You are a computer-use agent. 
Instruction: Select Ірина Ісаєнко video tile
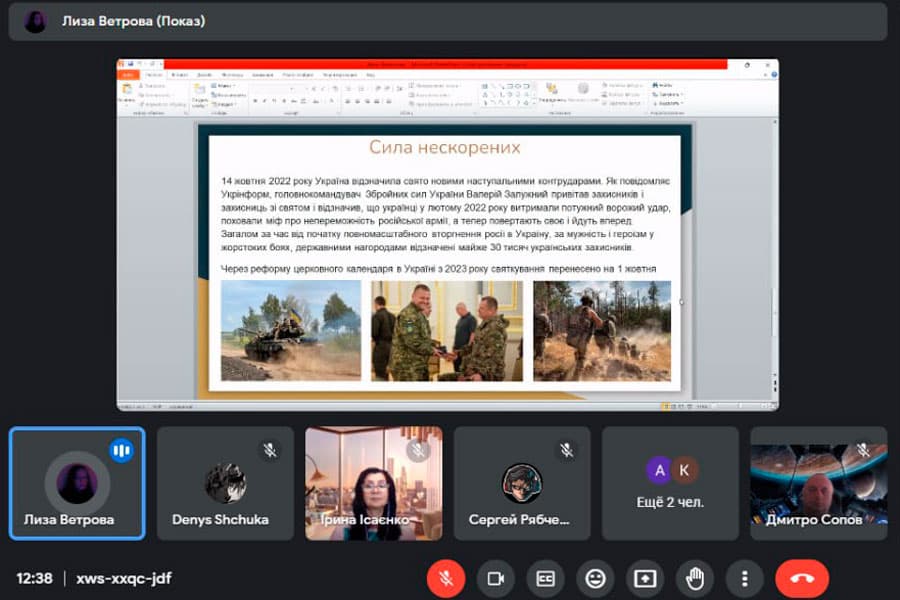373,484
